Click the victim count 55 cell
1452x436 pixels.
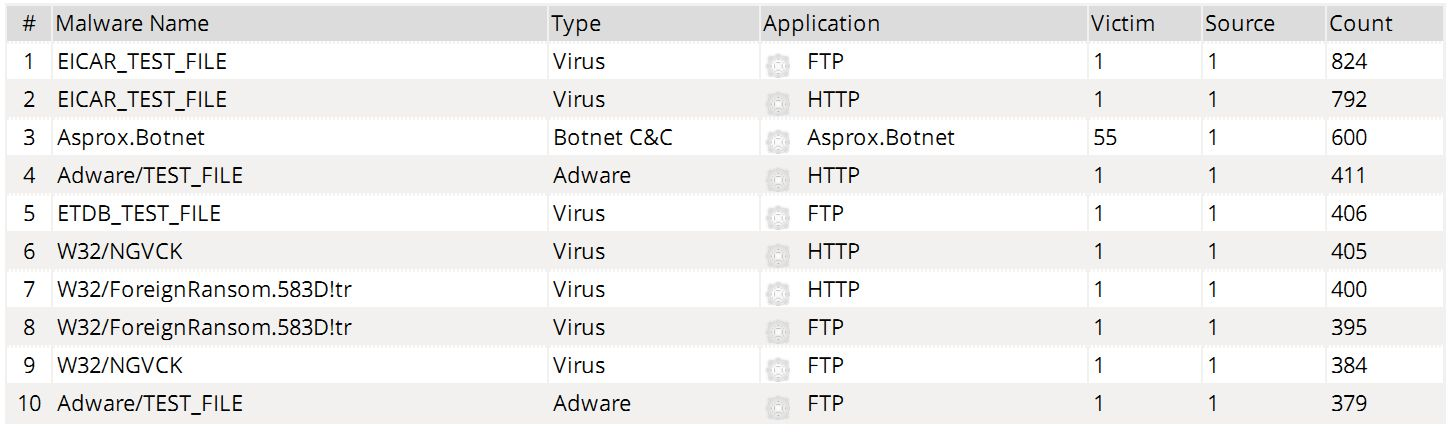tap(1106, 138)
